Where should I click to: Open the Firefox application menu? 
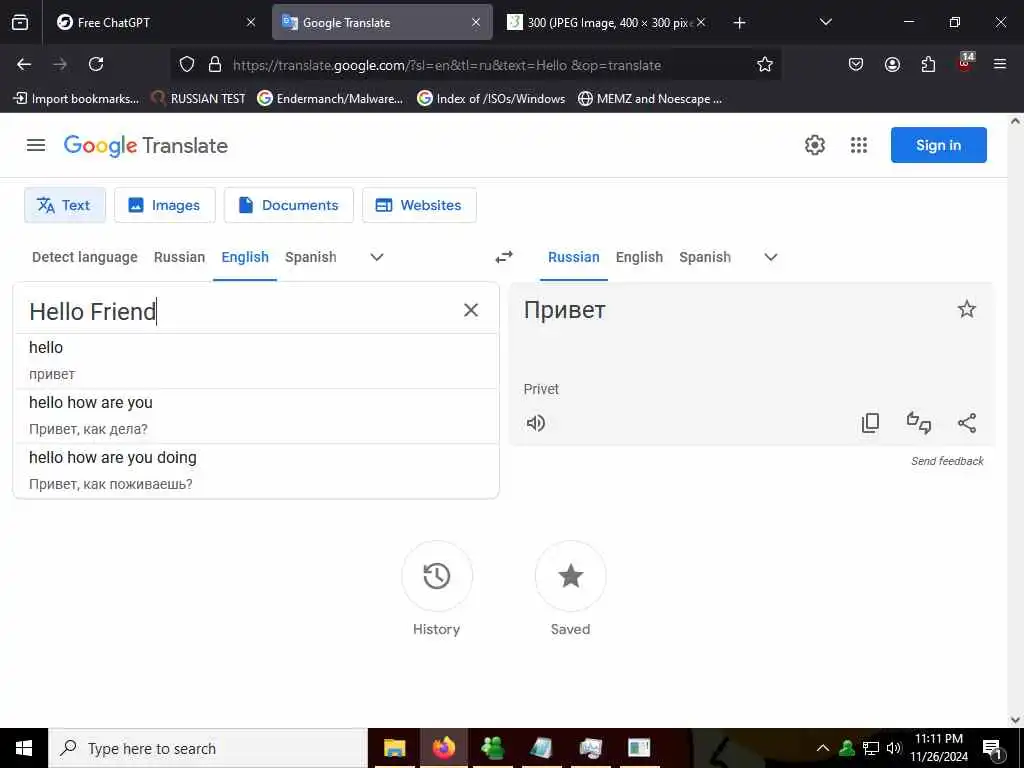coord(1000,64)
